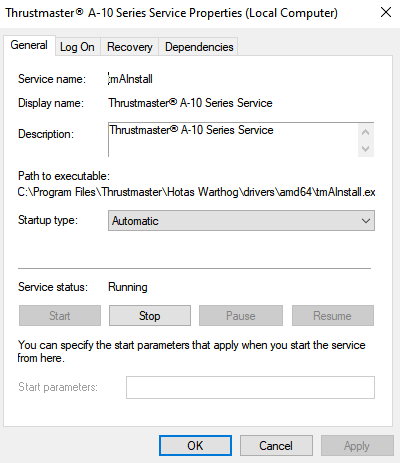Click inside the Description text box
This screenshot has width=400, height=463.
[233, 140]
